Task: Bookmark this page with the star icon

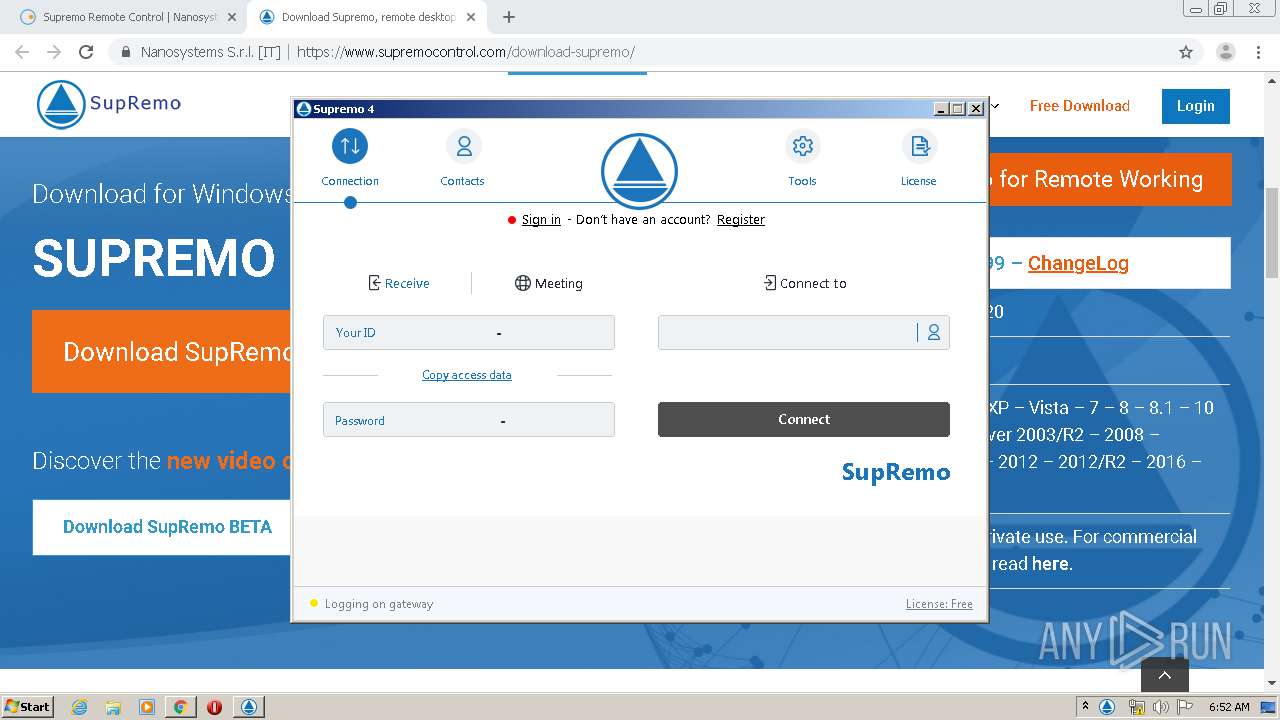Action: click(x=1186, y=52)
